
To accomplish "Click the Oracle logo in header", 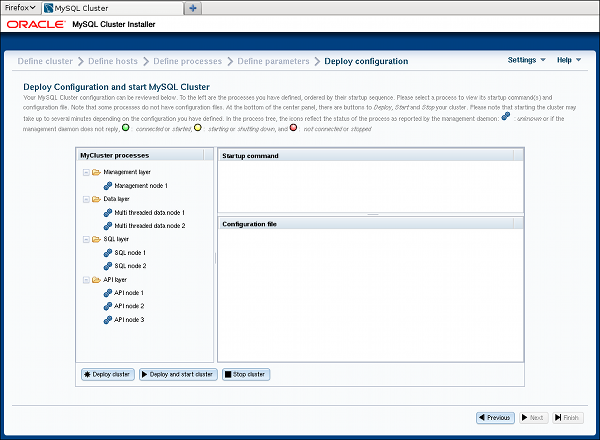I will point(37,23).
